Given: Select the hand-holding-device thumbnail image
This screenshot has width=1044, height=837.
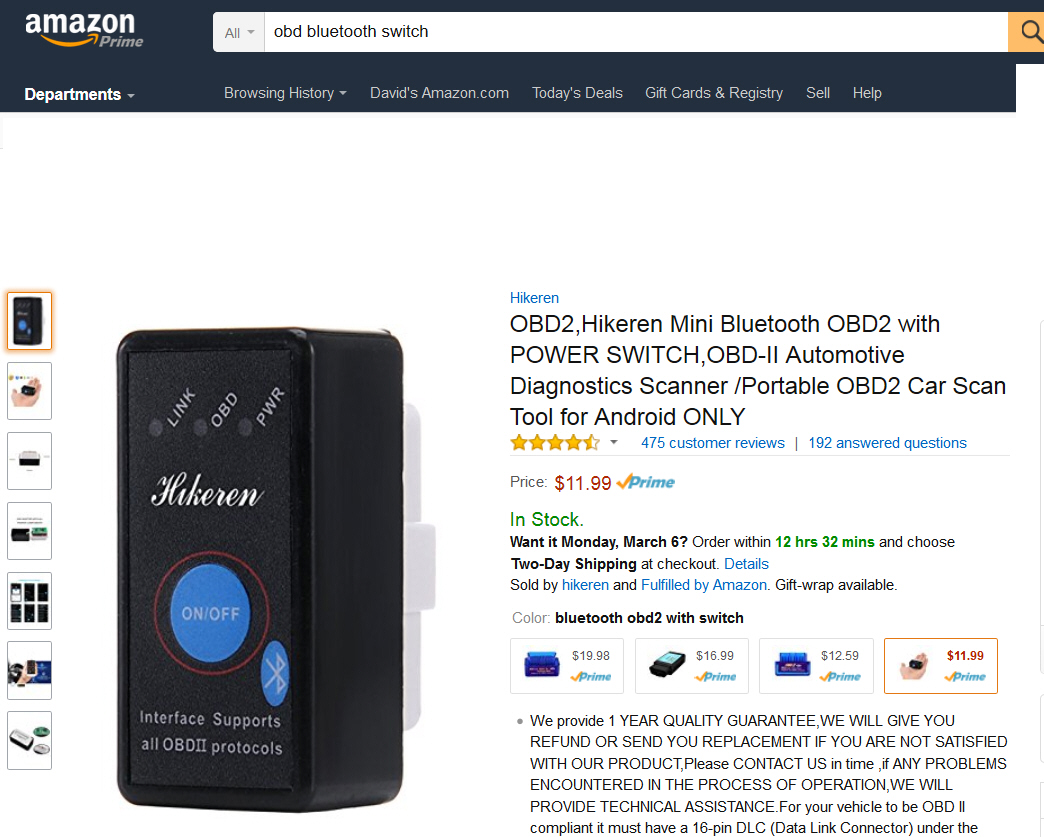Looking at the screenshot, I should coord(29,391).
